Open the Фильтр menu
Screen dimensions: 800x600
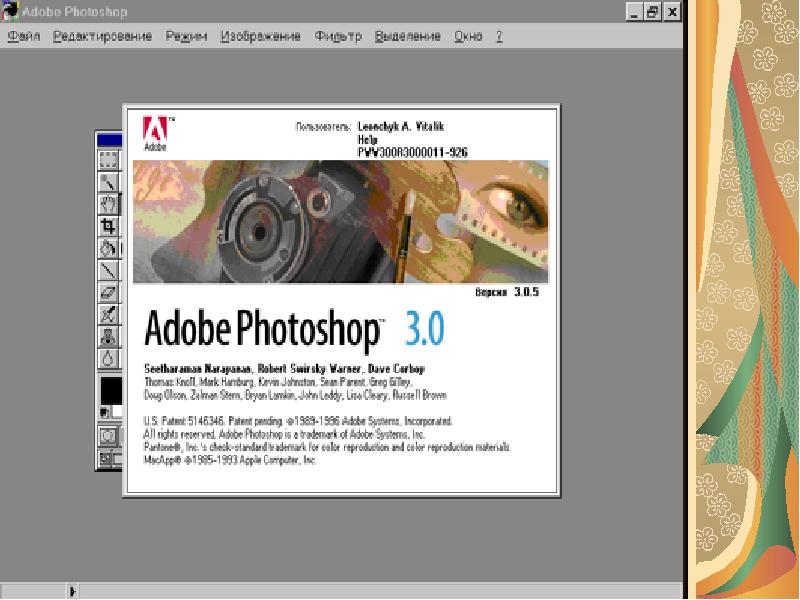[x=338, y=36]
